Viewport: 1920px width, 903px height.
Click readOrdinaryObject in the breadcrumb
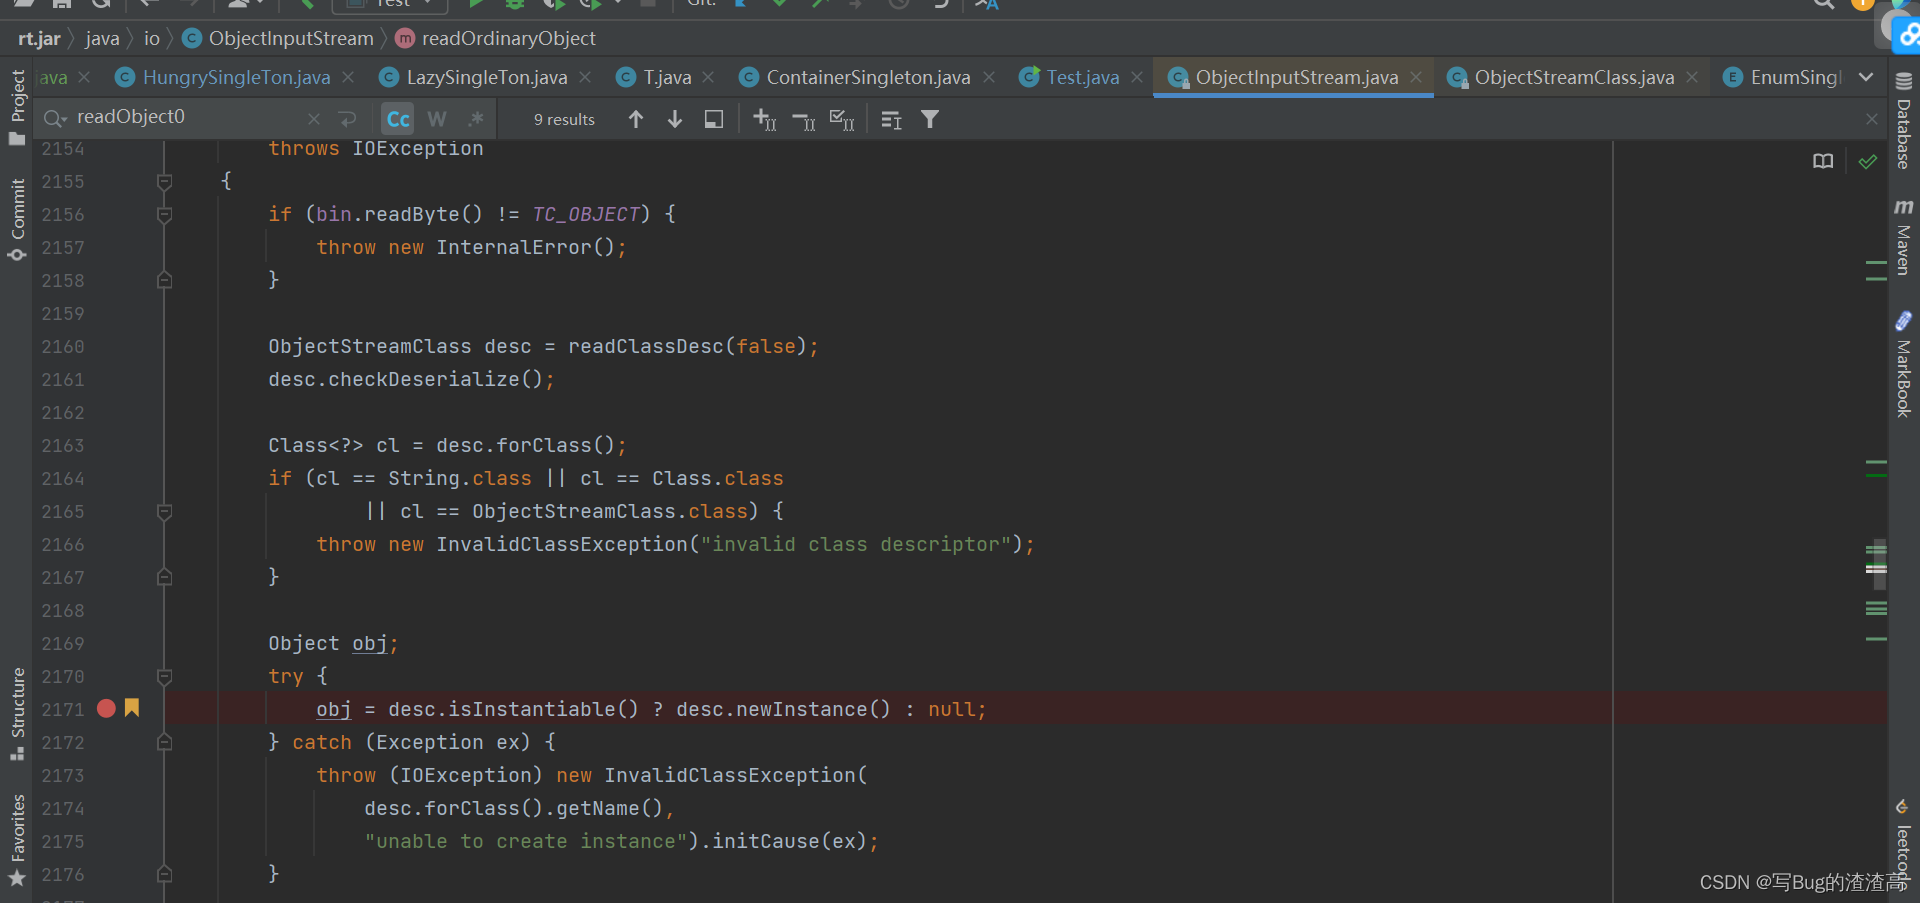(x=496, y=38)
